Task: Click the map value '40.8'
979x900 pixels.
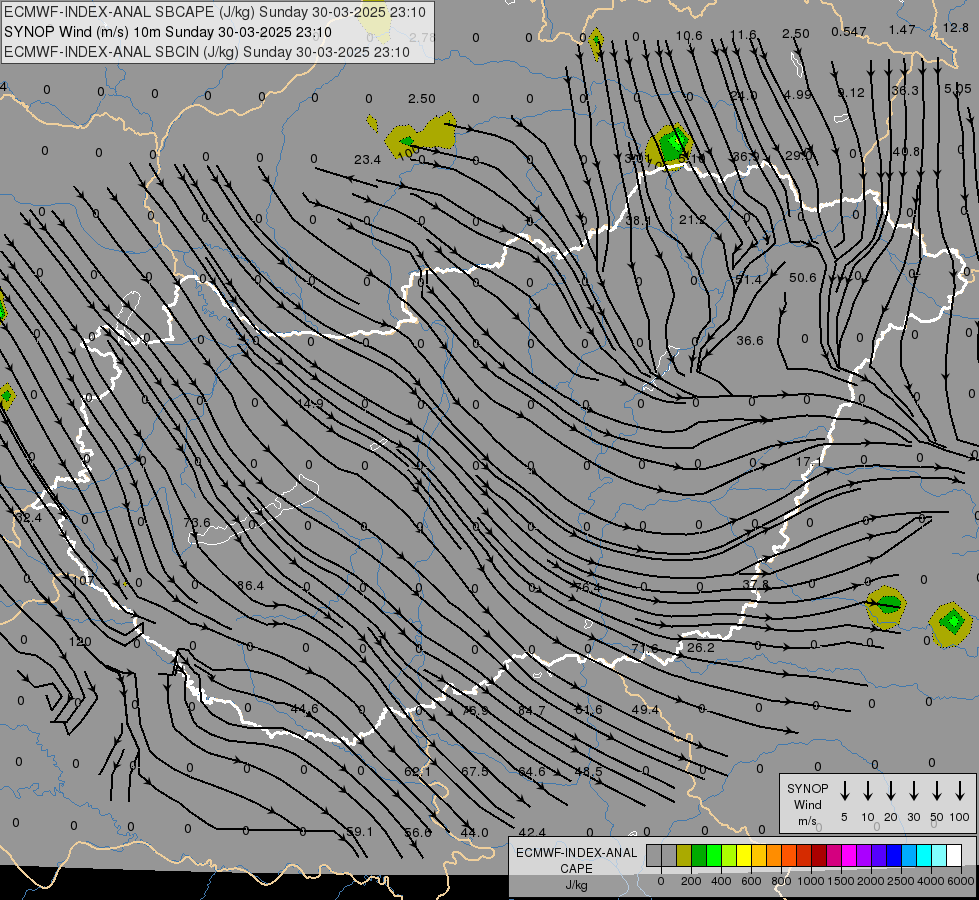Action: pos(906,151)
